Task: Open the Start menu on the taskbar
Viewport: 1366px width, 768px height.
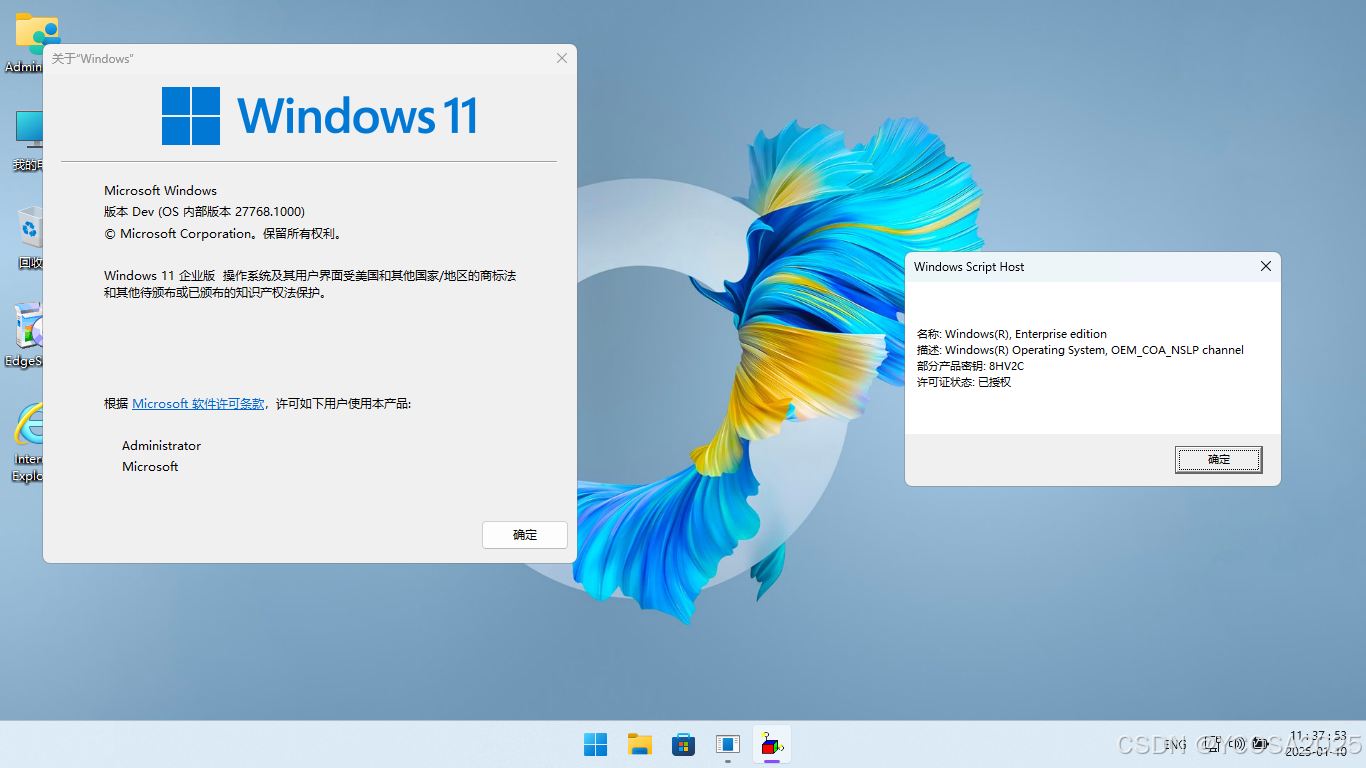Action: click(595, 744)
